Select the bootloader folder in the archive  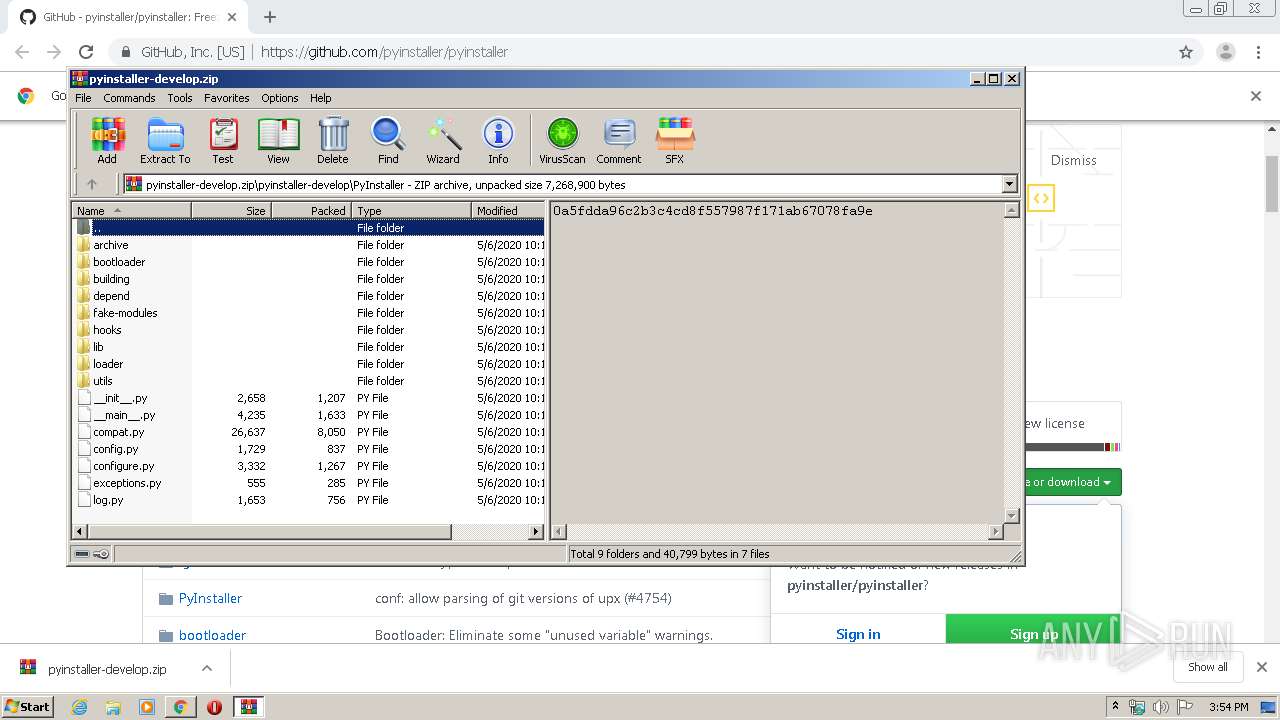pos(310,262)
